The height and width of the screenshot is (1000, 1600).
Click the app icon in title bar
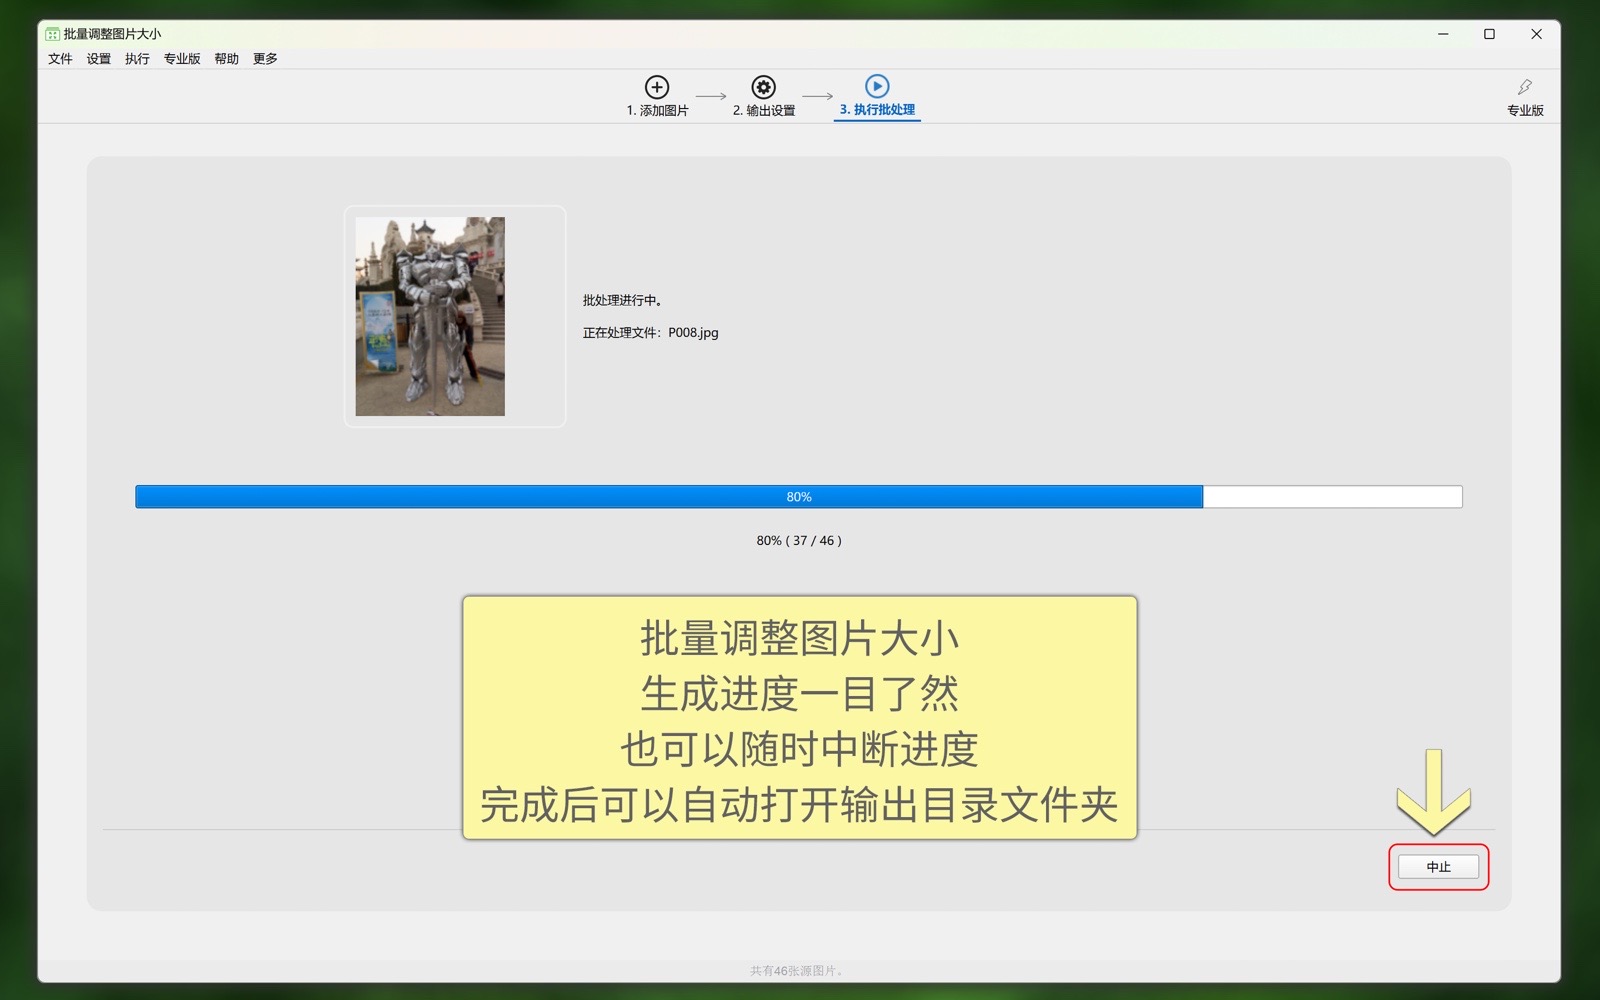[x=52, y=34]
